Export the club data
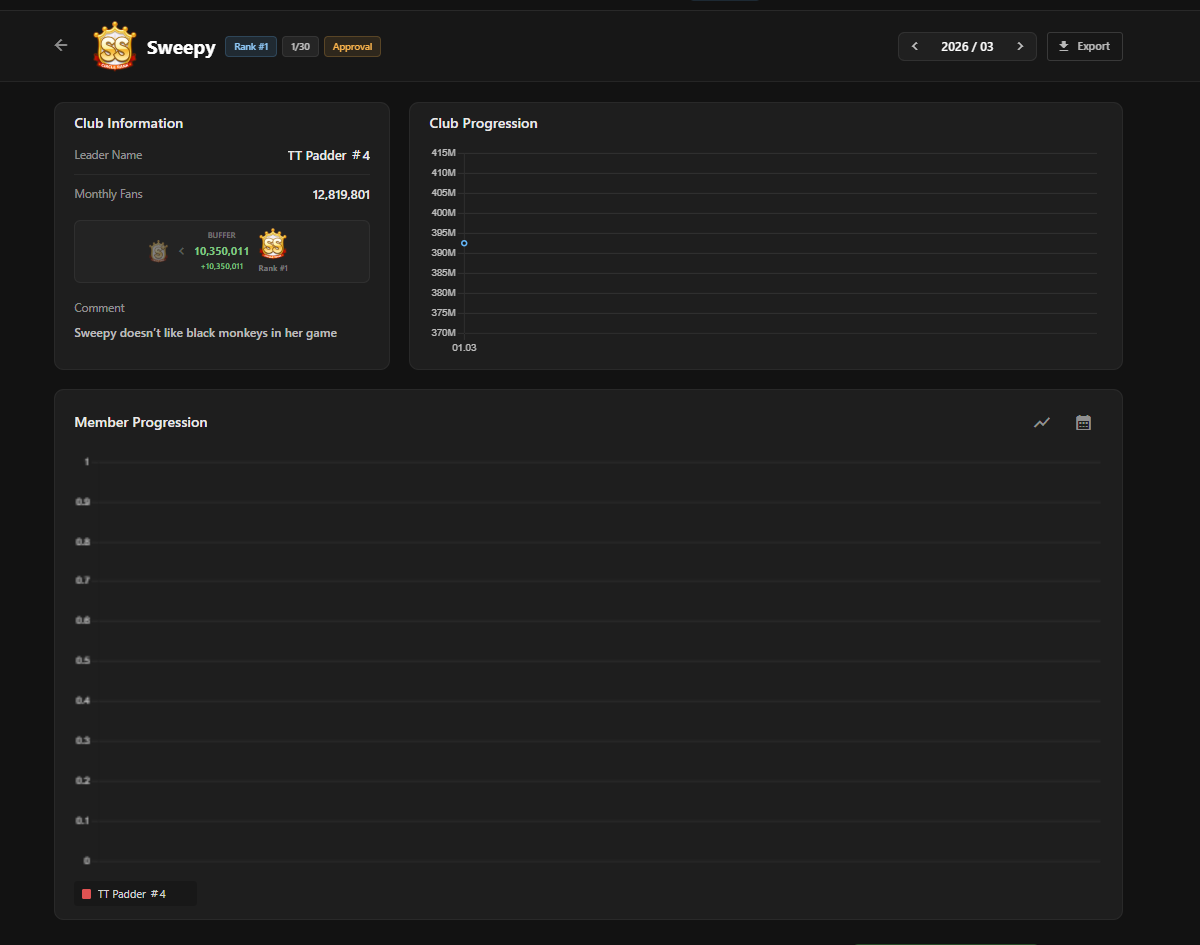 pyautogui.click(x=1085, y=46)
